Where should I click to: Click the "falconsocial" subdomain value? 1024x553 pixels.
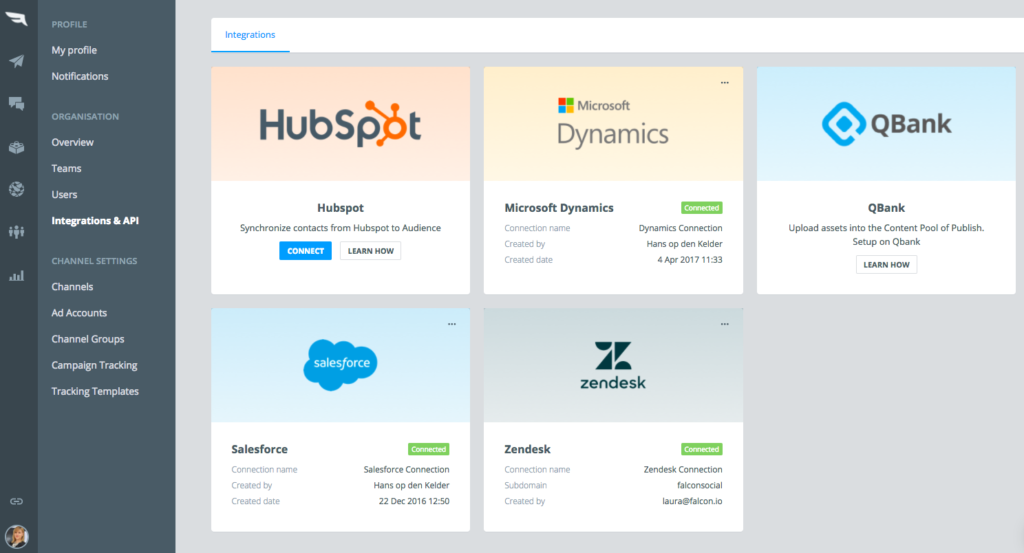pyautogui.click(x=699, y=485)
